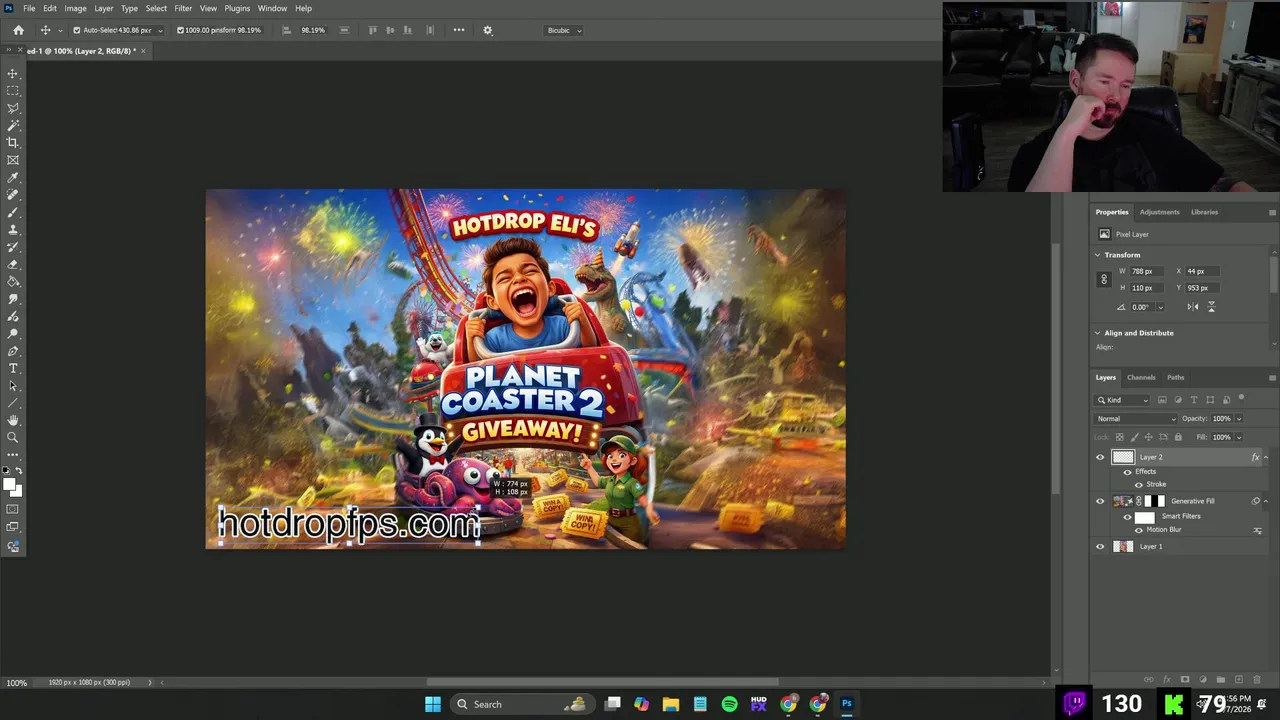Click the foreground color swatch
Screen dimensions: 1280x720
9,485
